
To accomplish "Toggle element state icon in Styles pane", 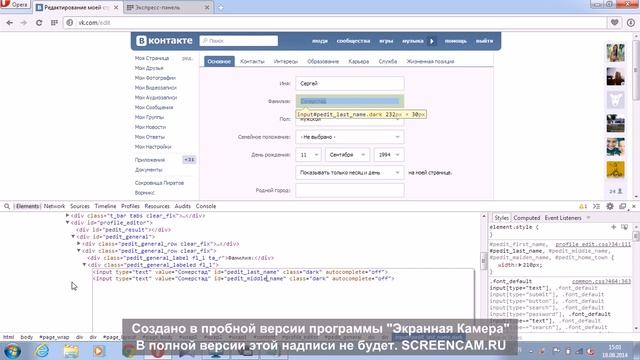I will tap(624, 227).
